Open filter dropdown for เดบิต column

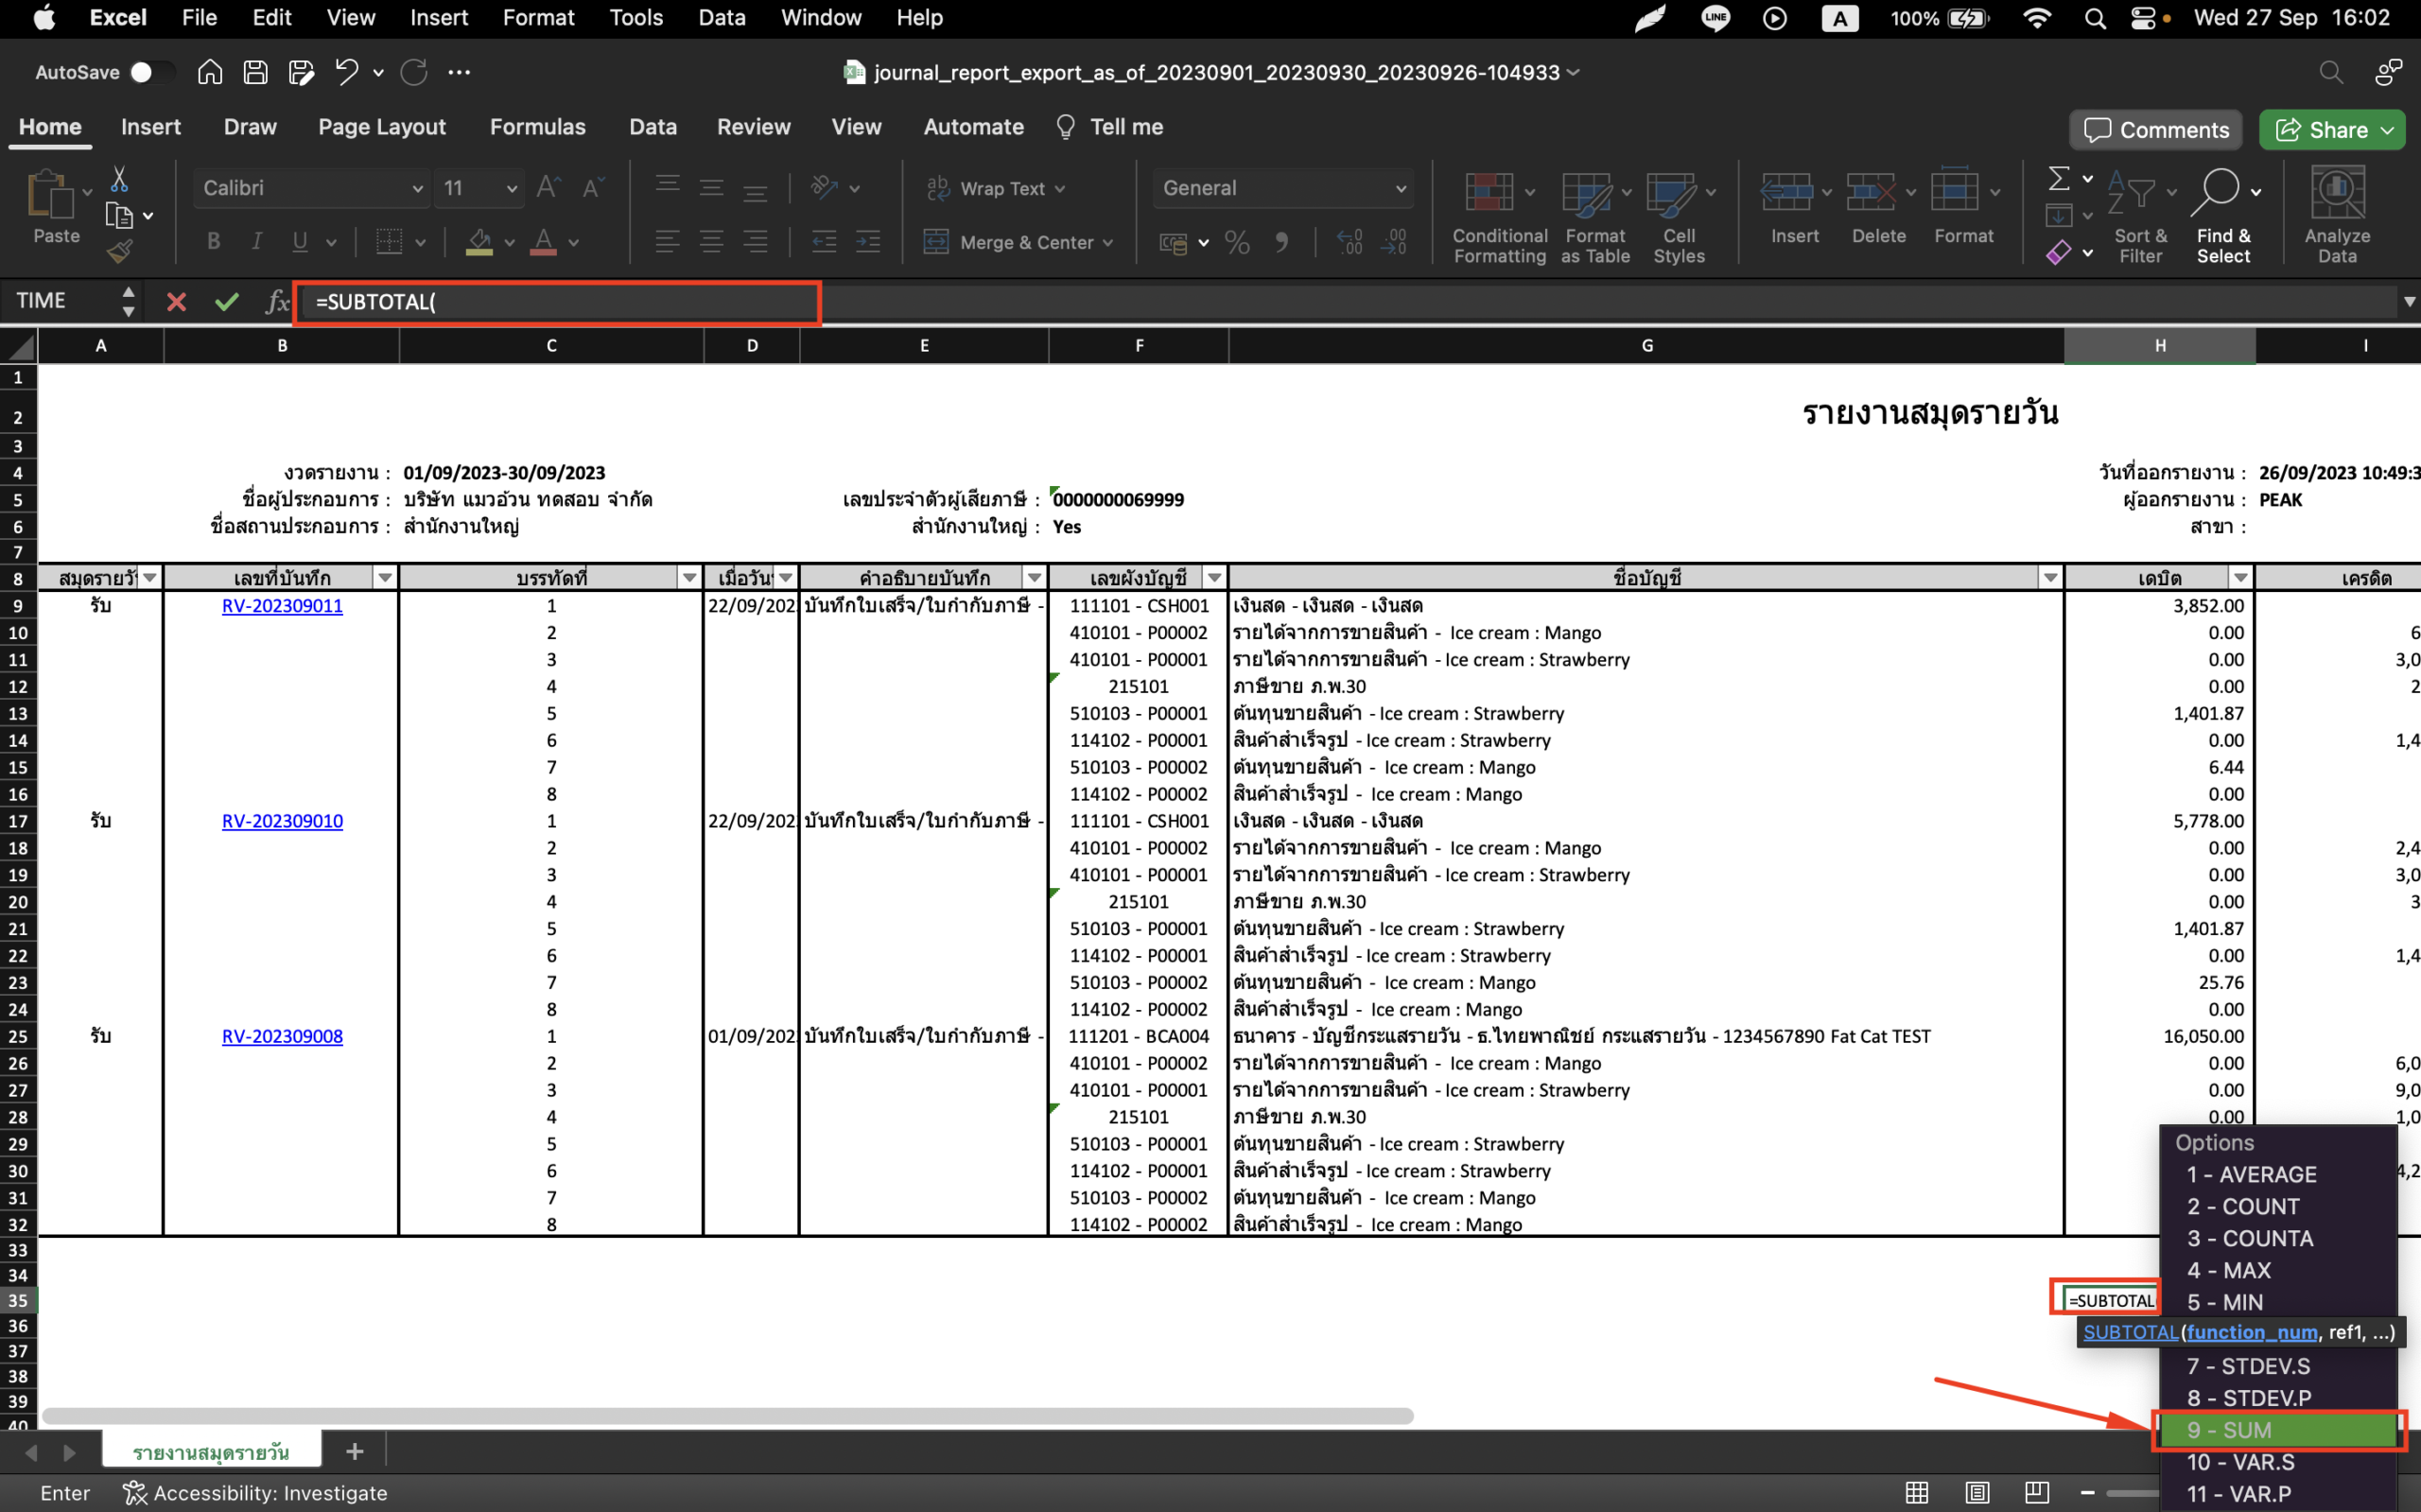click(2240, 577)
